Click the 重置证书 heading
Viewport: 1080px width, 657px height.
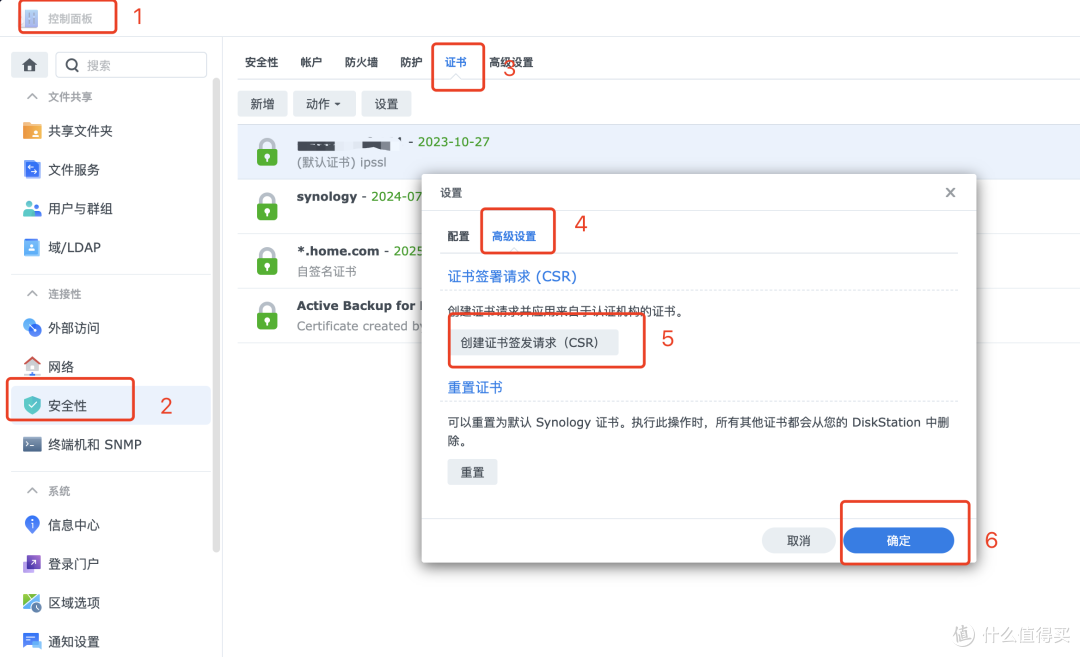point(475,388)
